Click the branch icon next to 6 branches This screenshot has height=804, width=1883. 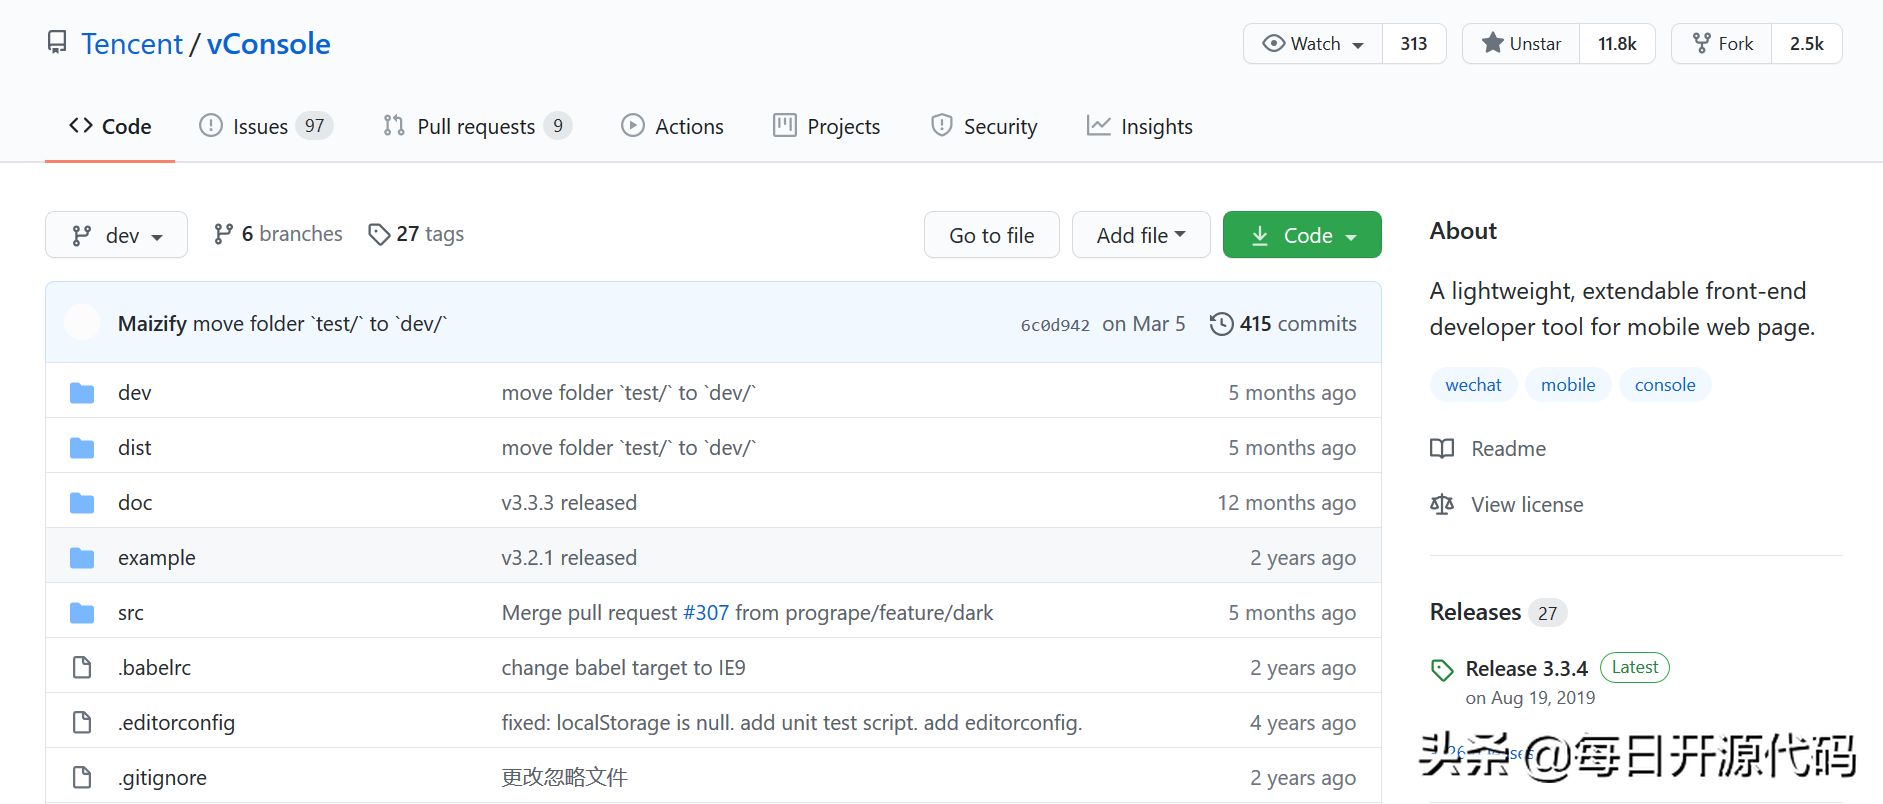coord(223,234)
